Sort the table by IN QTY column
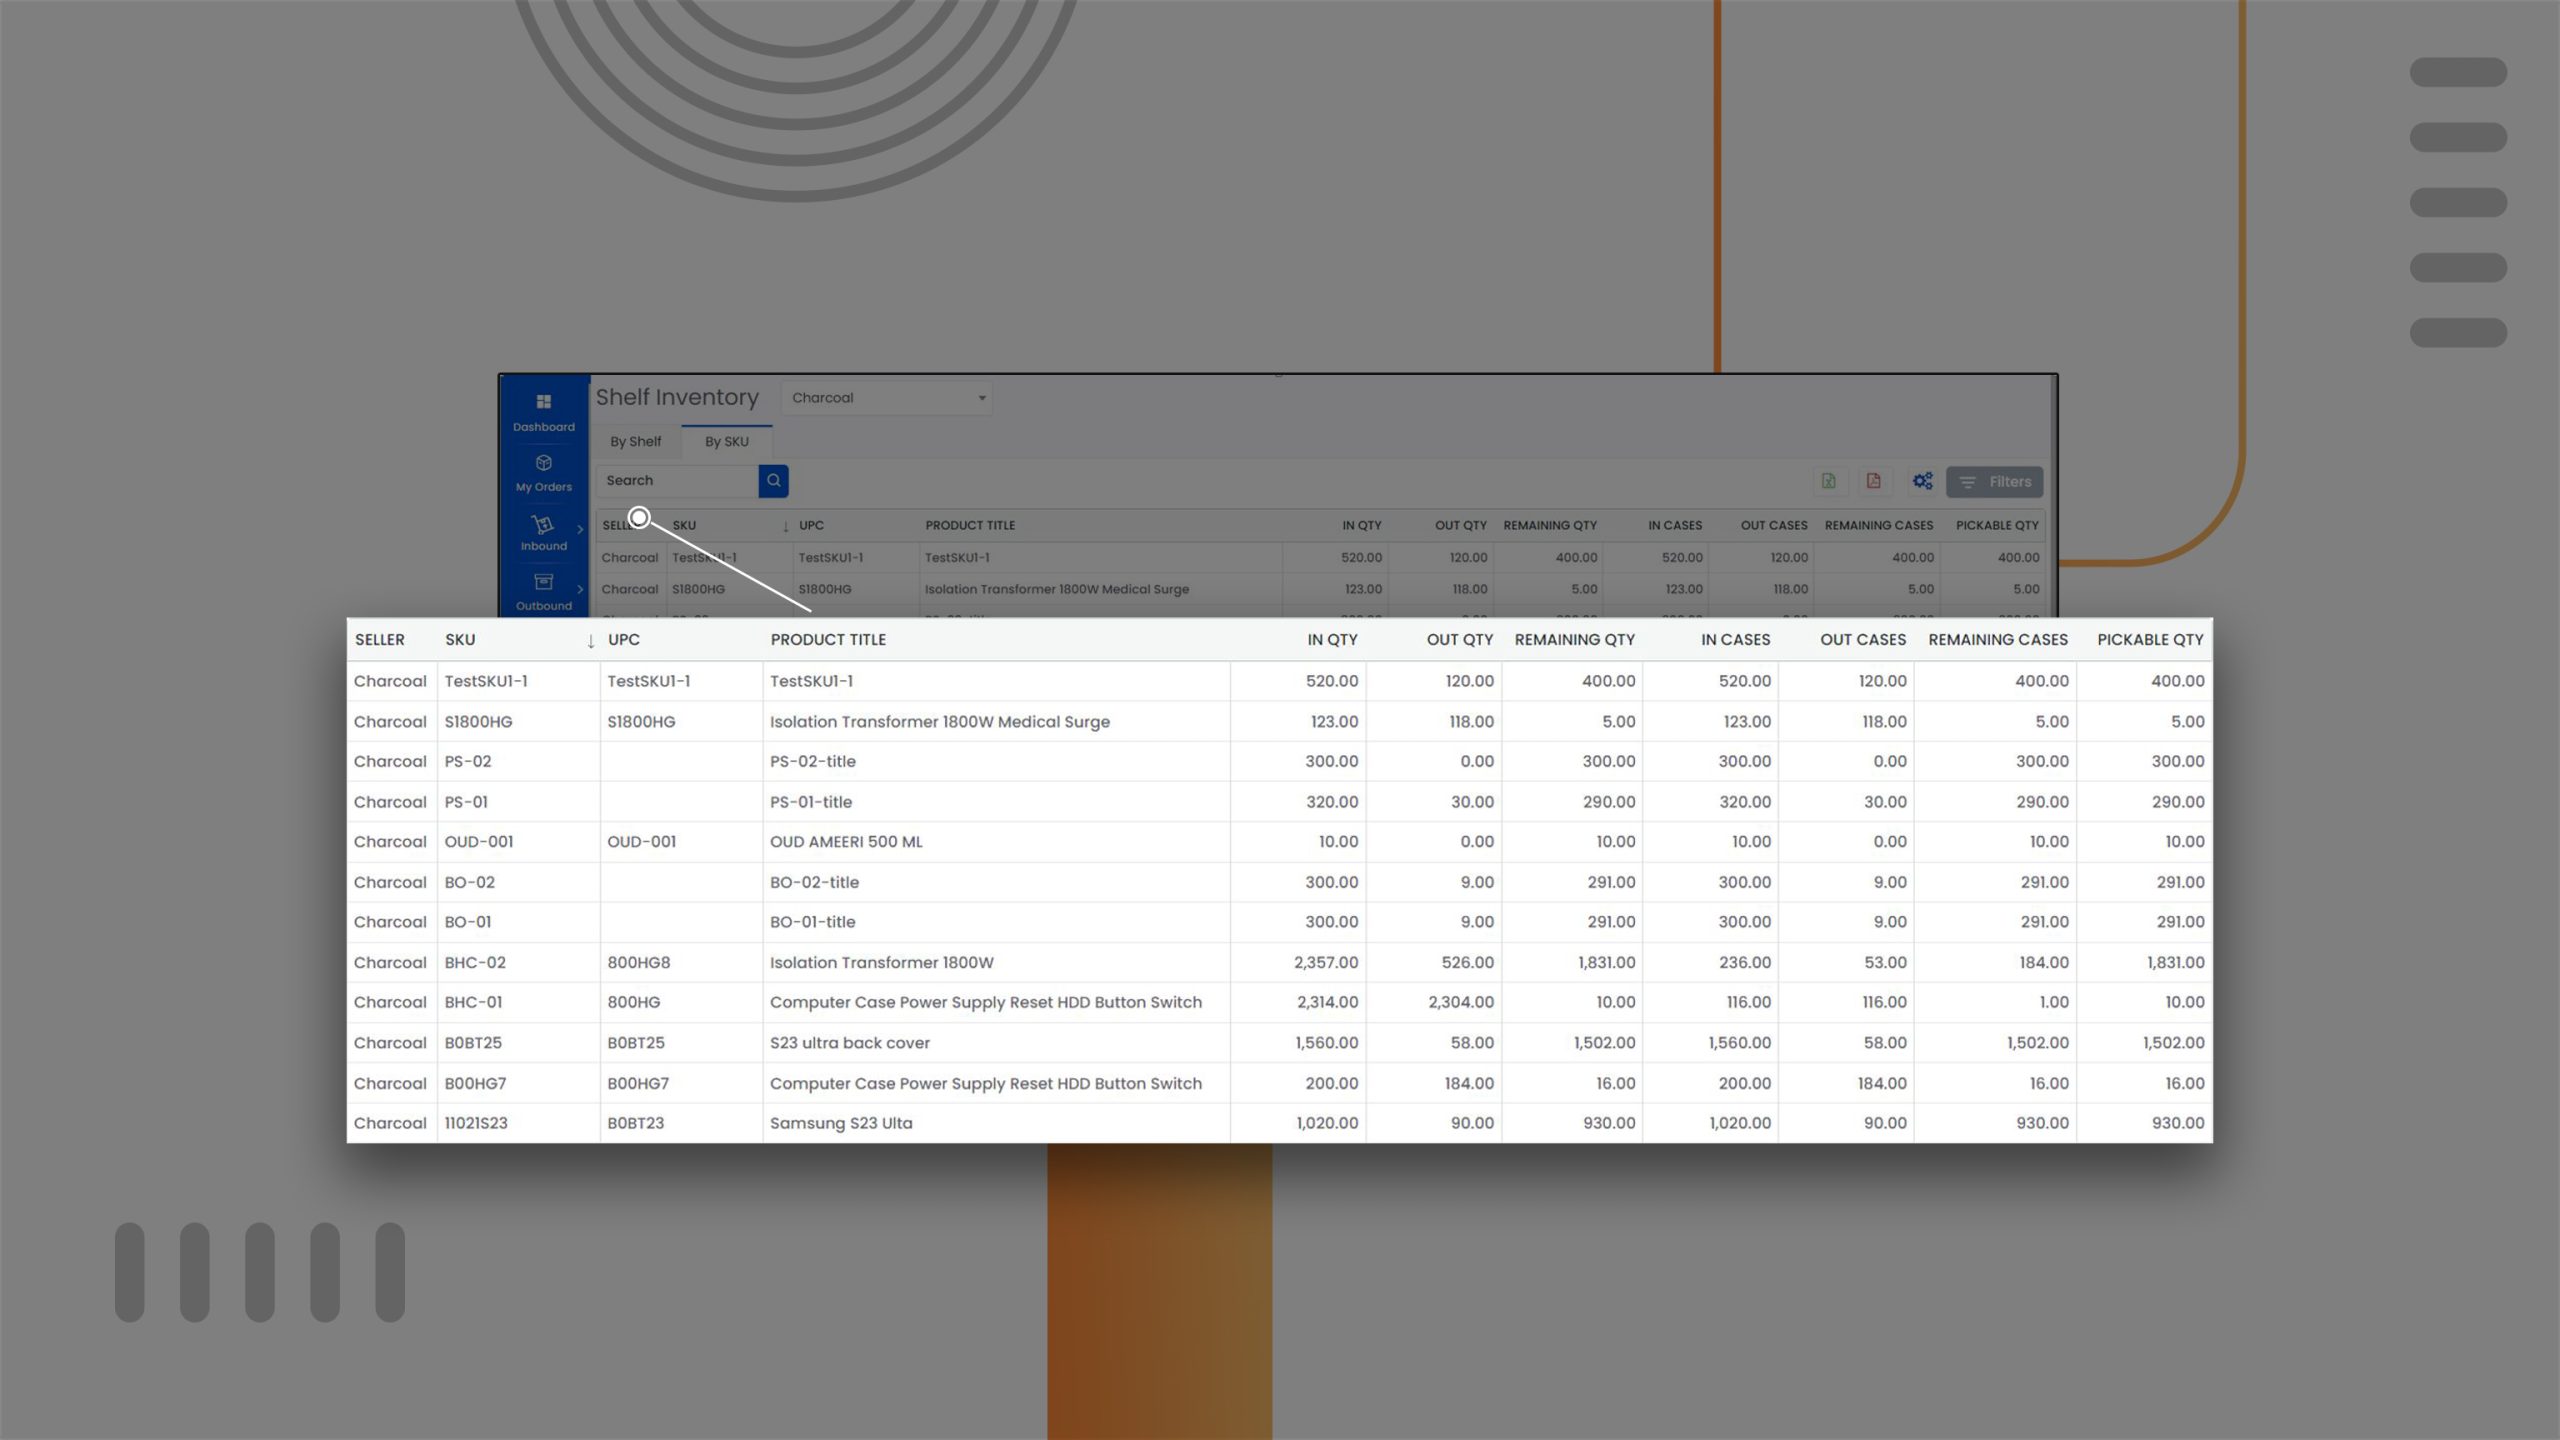The width and height of the screenshot is (2560, 1440). pyautogui.click(x=1330, y=639)
